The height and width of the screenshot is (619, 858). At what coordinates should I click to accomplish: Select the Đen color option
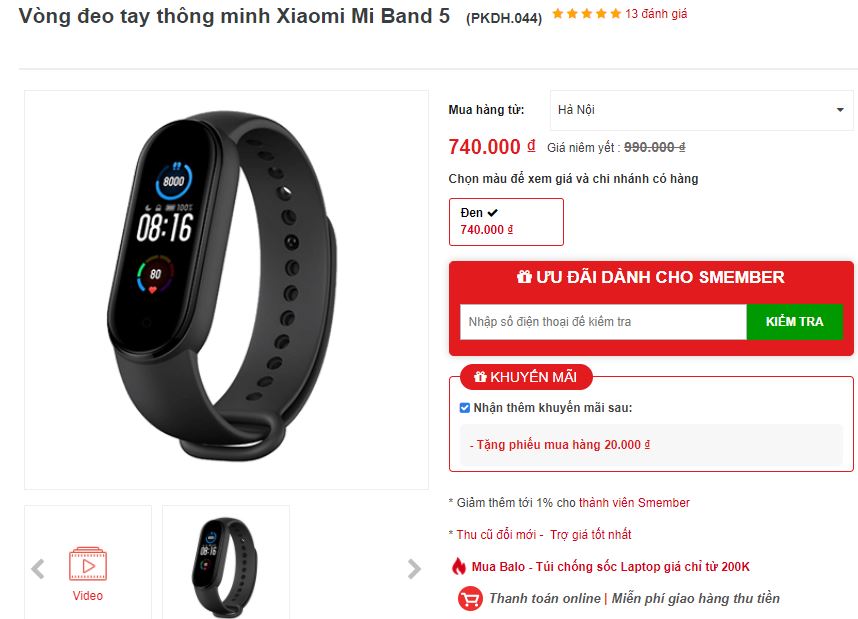pyautogui.click(x=506, y=222)
